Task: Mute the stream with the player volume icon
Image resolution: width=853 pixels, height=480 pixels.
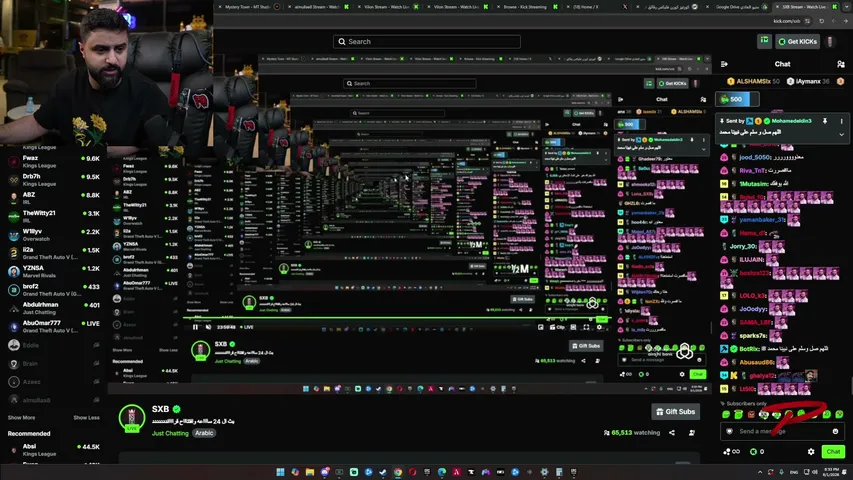Action: (x=208, y=327)
